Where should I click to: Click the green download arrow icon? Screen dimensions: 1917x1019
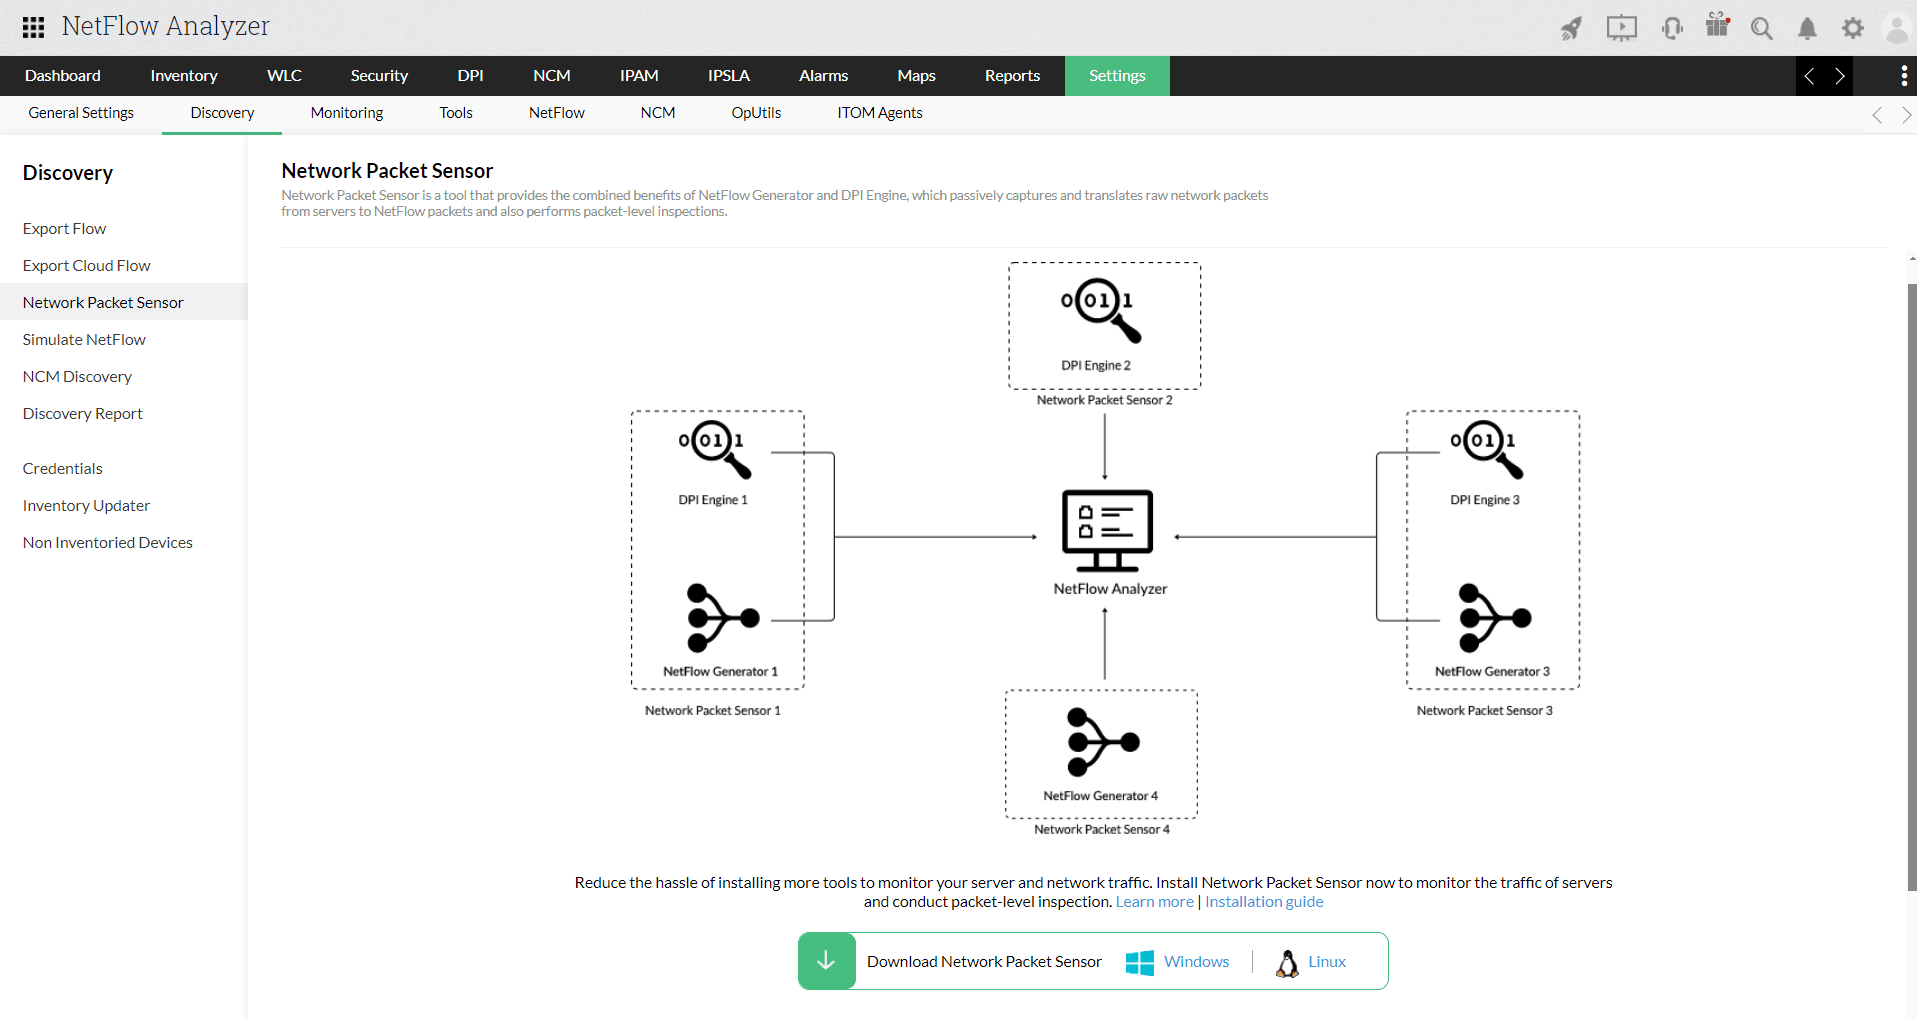827,961
